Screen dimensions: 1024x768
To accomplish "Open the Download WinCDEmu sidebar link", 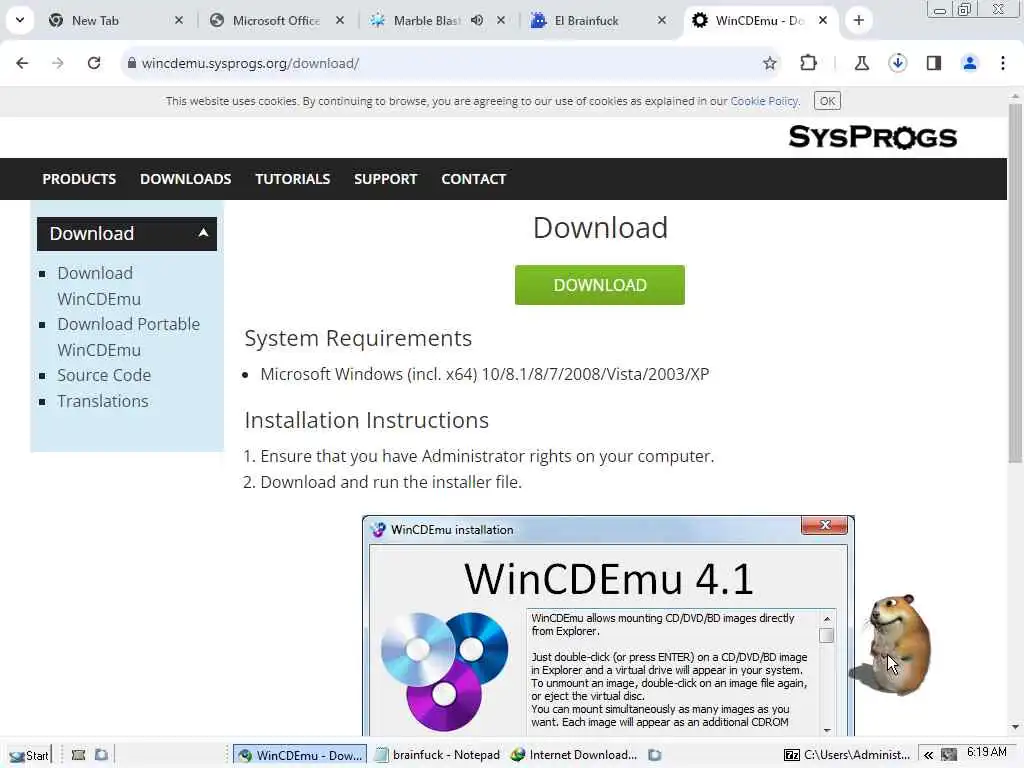I will pos(99,286).
